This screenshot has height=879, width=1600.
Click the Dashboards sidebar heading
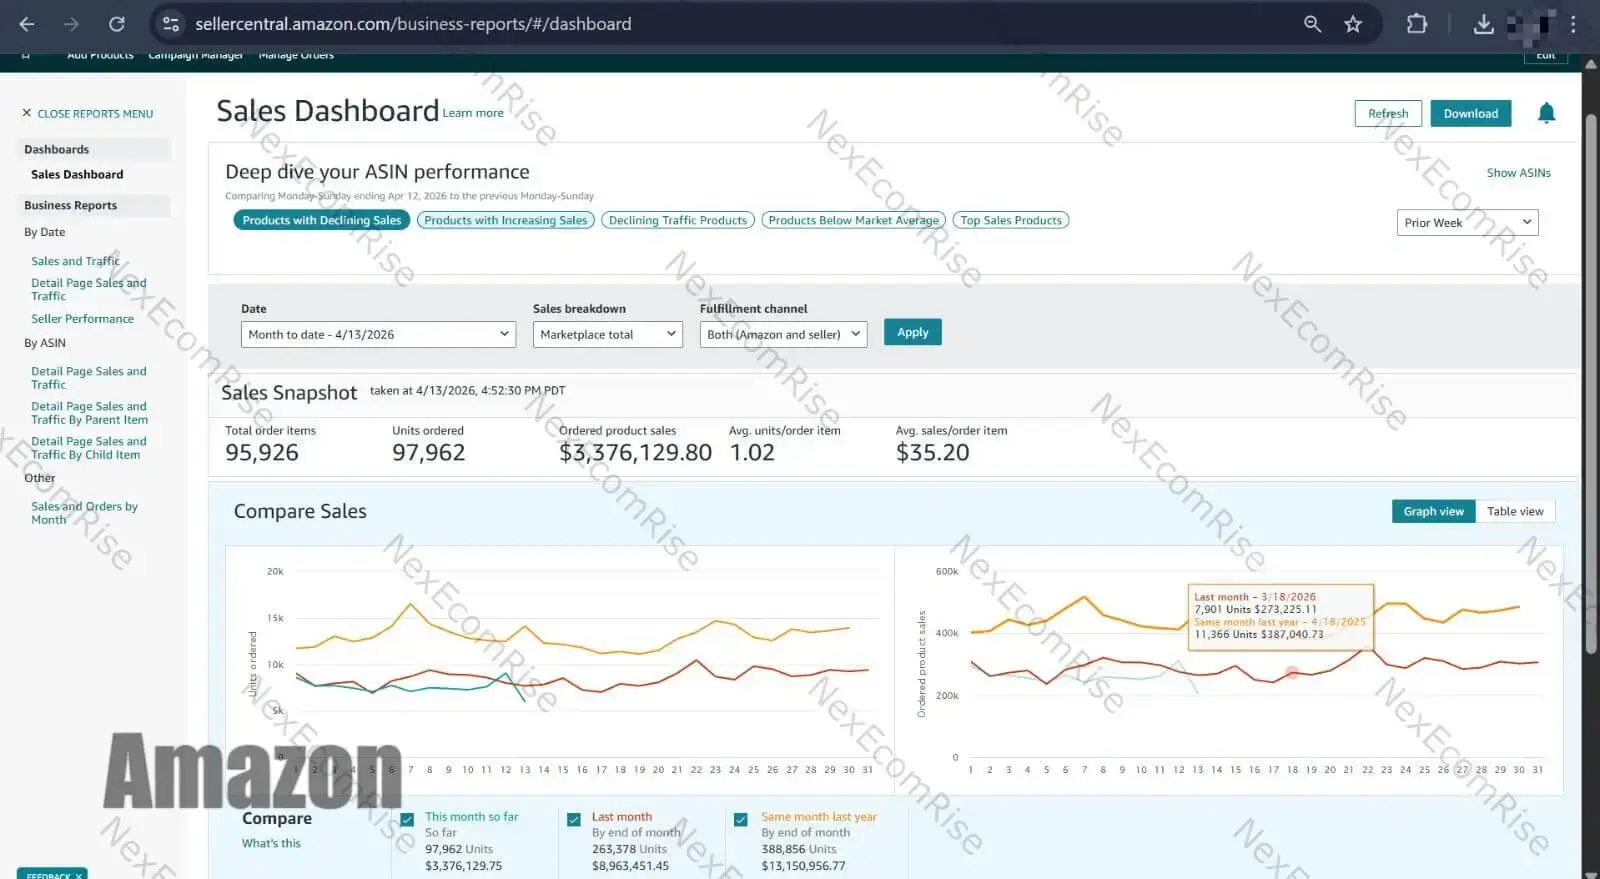[56, 149]
